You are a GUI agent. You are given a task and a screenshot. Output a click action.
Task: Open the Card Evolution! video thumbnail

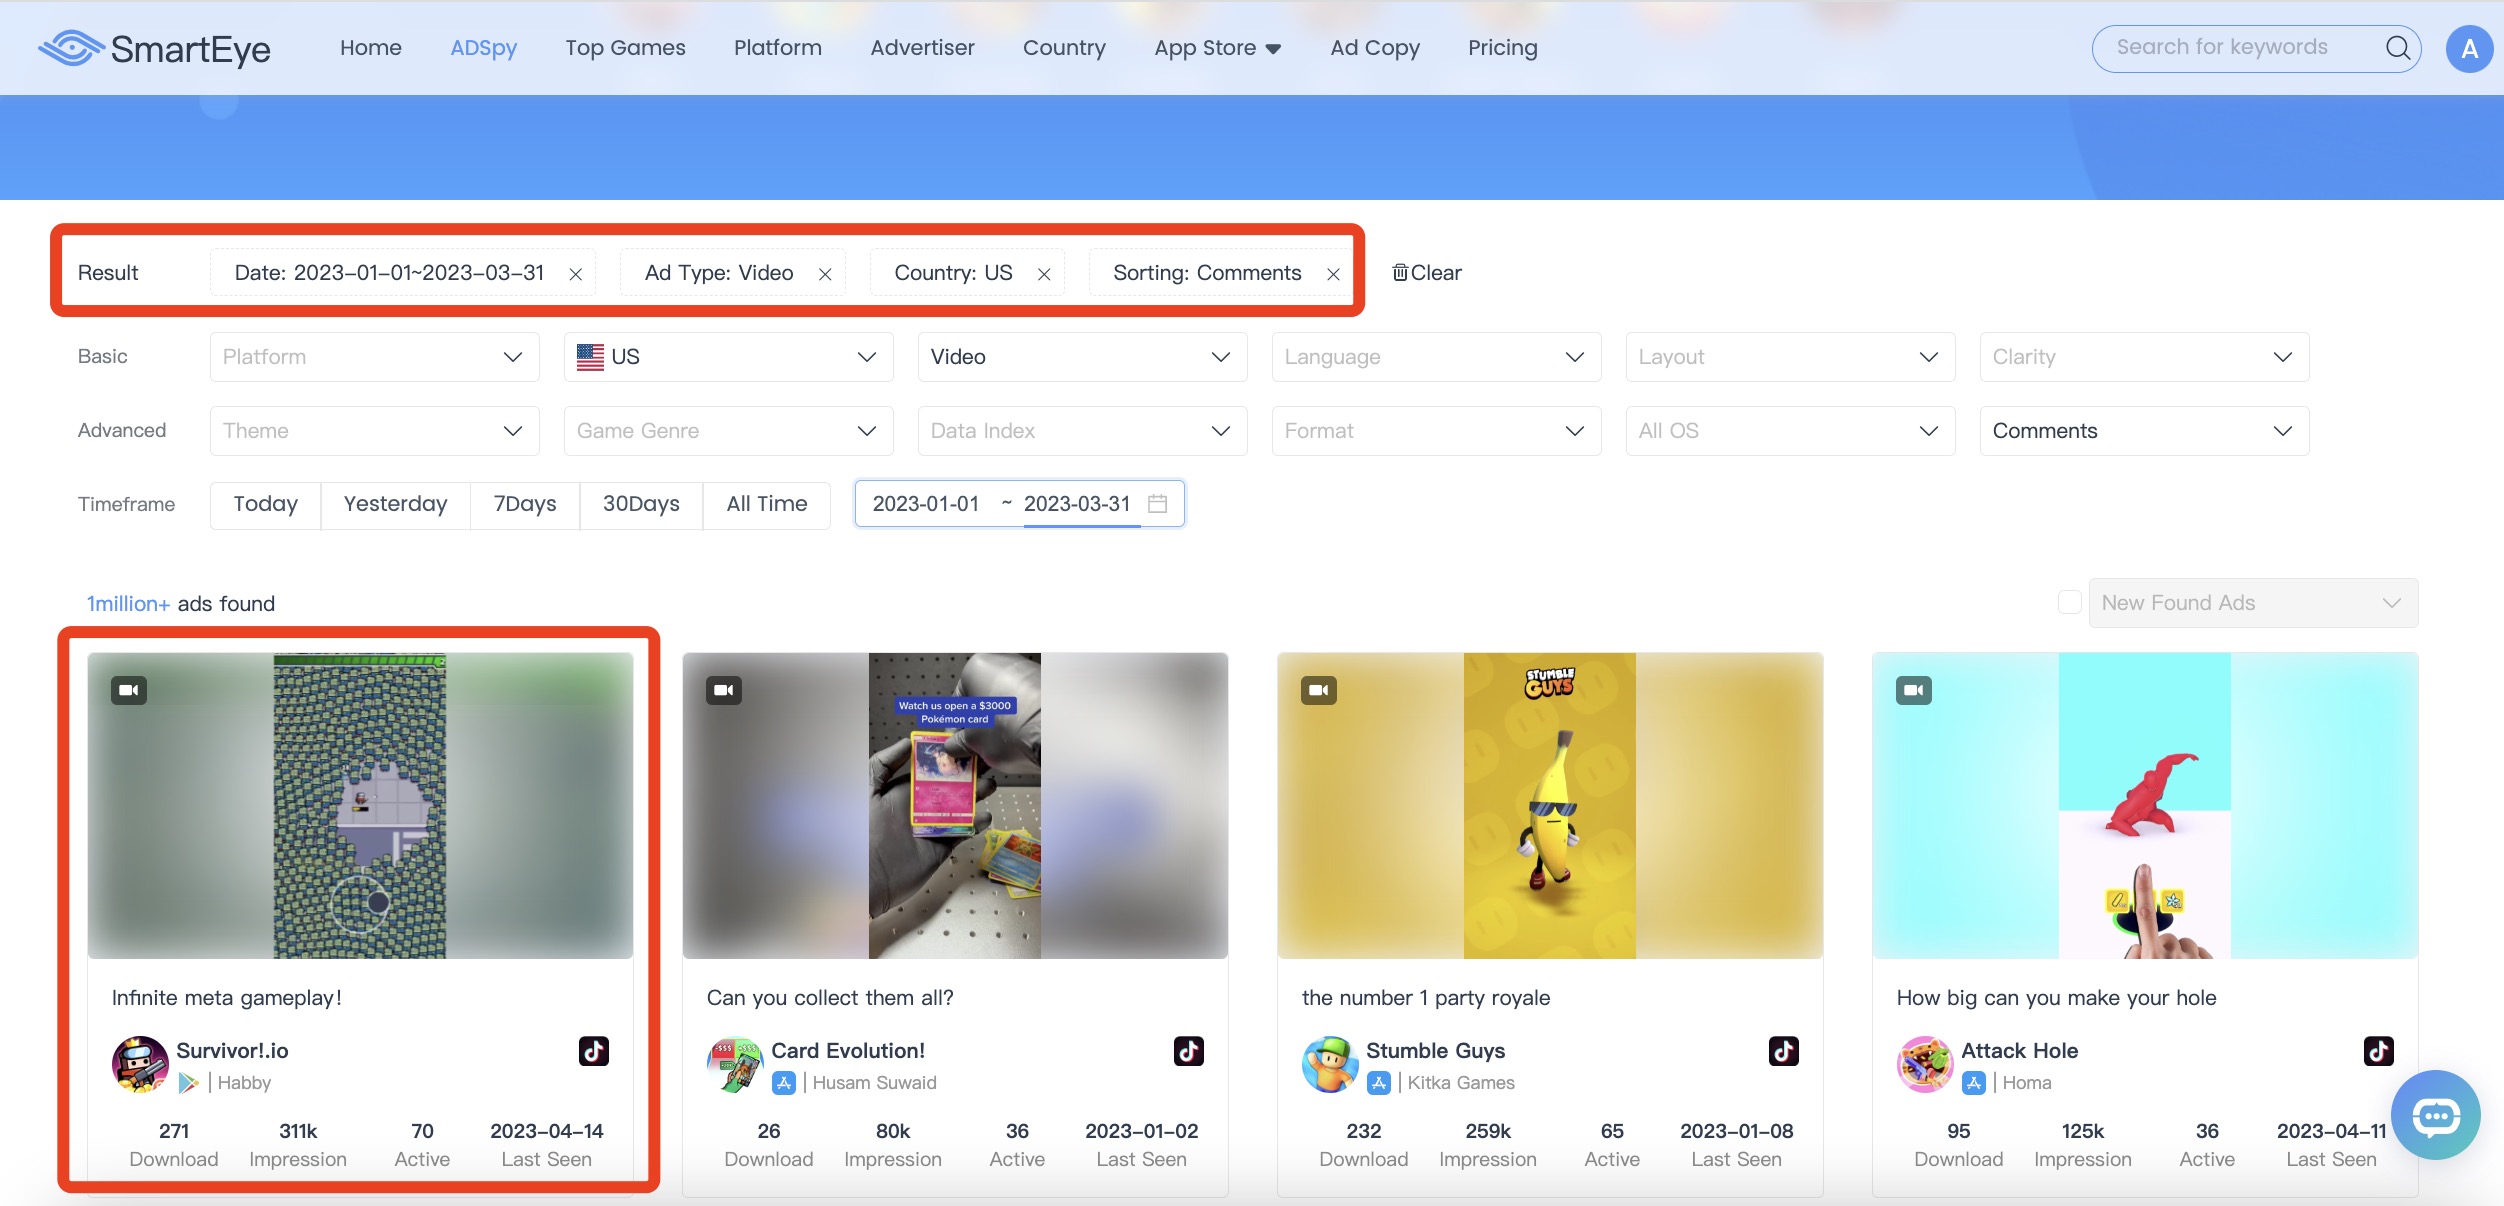click(954, 806)
